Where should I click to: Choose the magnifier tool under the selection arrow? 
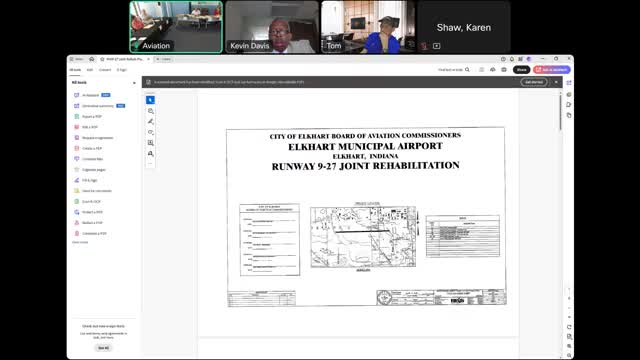point(151,111)
